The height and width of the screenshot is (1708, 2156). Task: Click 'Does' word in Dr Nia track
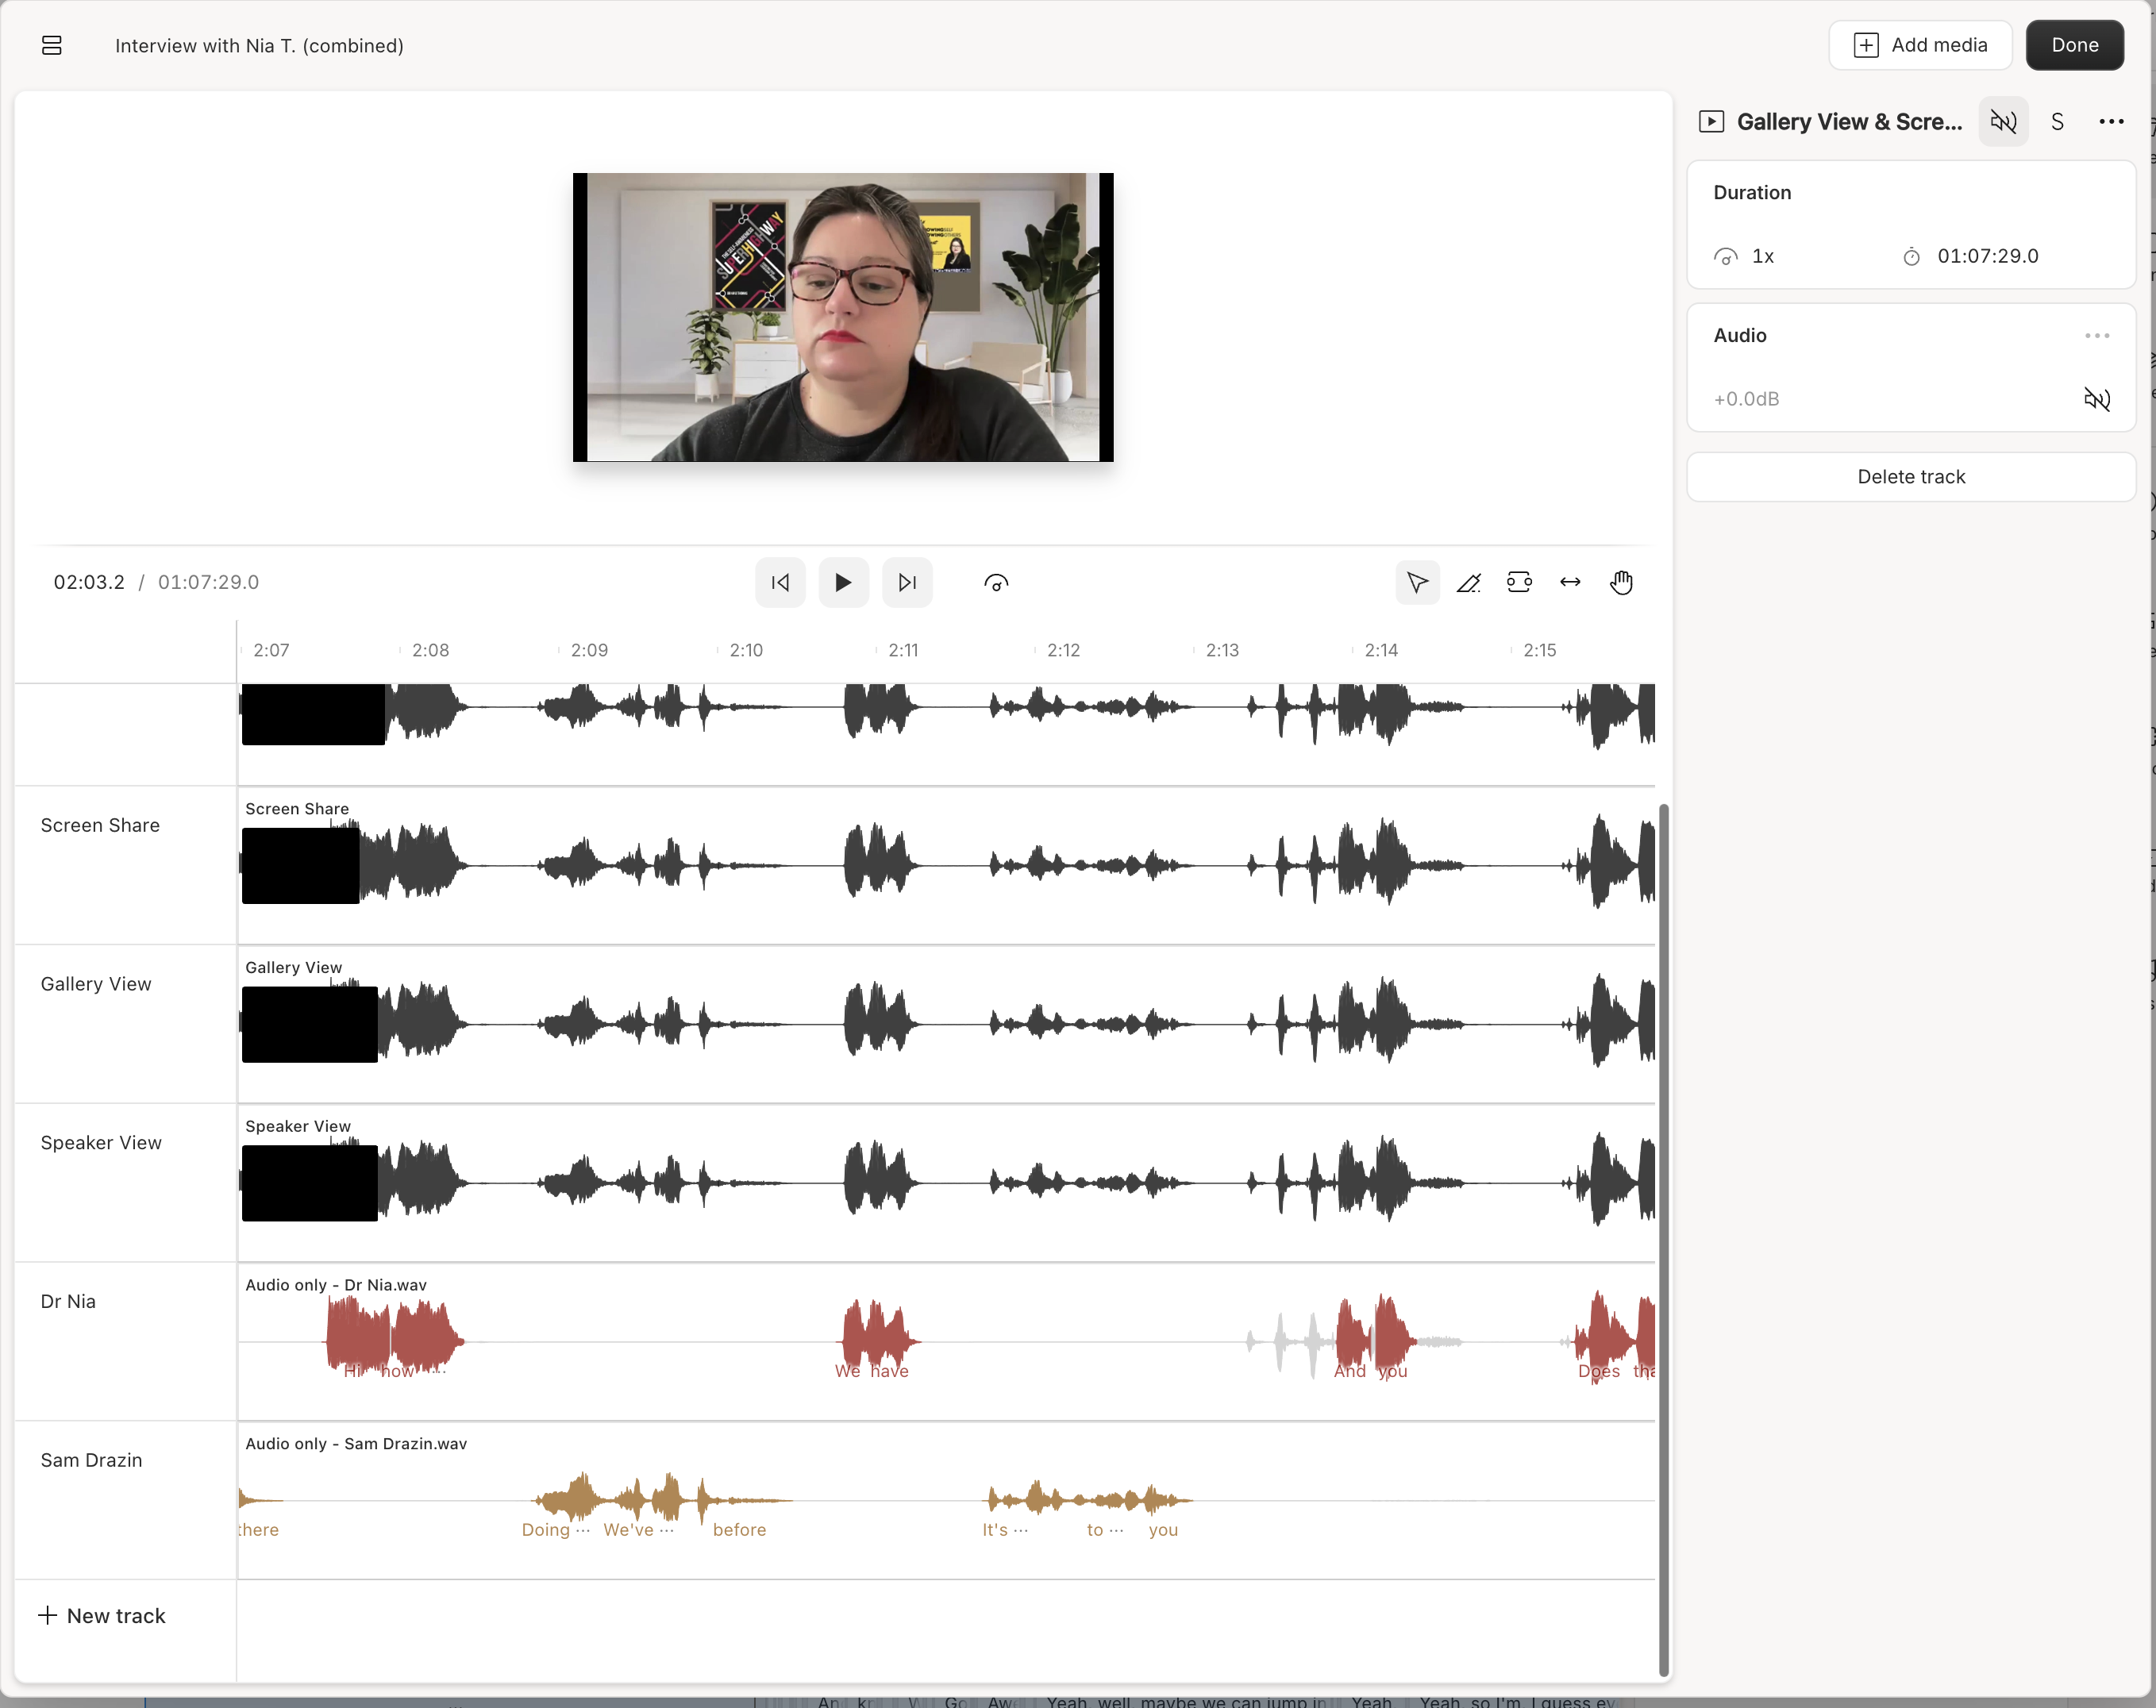1598,1371
